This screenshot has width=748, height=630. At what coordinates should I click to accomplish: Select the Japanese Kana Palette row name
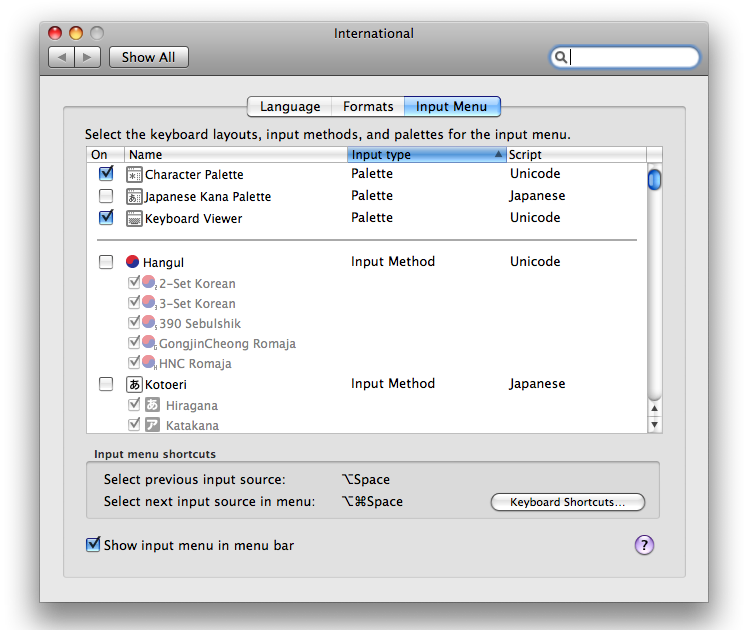(208, 196)
